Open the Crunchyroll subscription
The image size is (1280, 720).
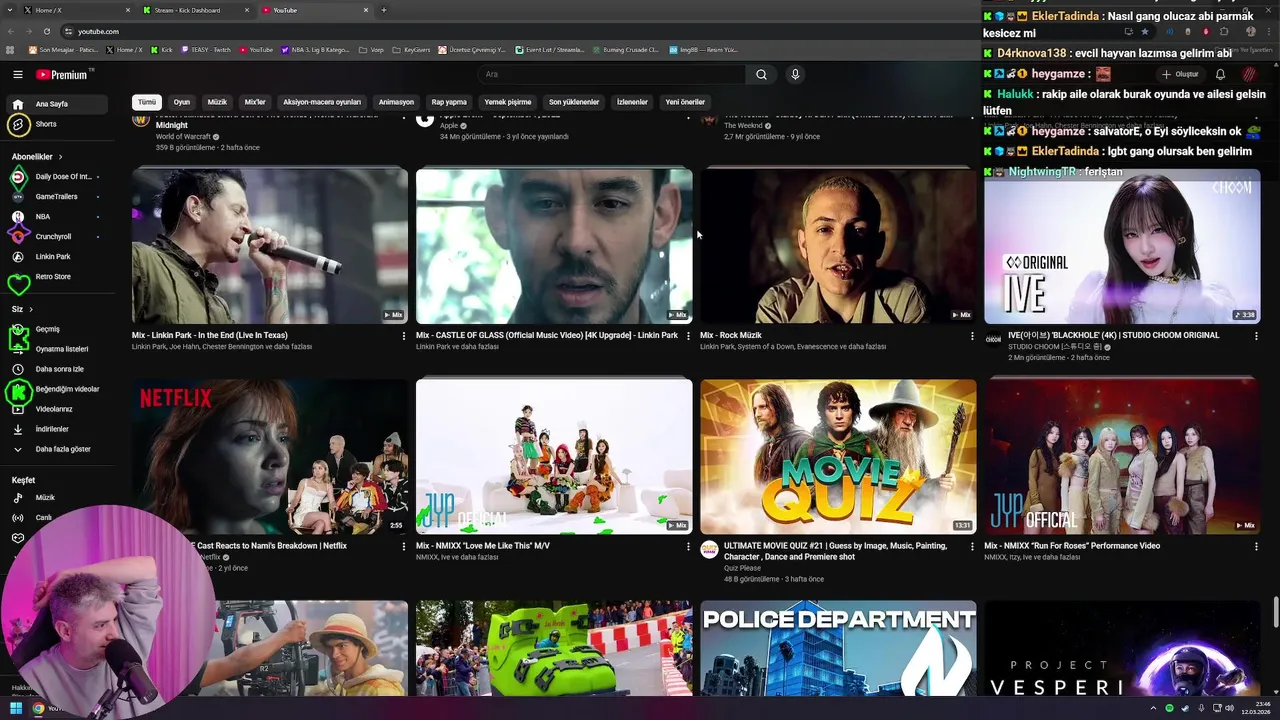(x=55, y=236)
